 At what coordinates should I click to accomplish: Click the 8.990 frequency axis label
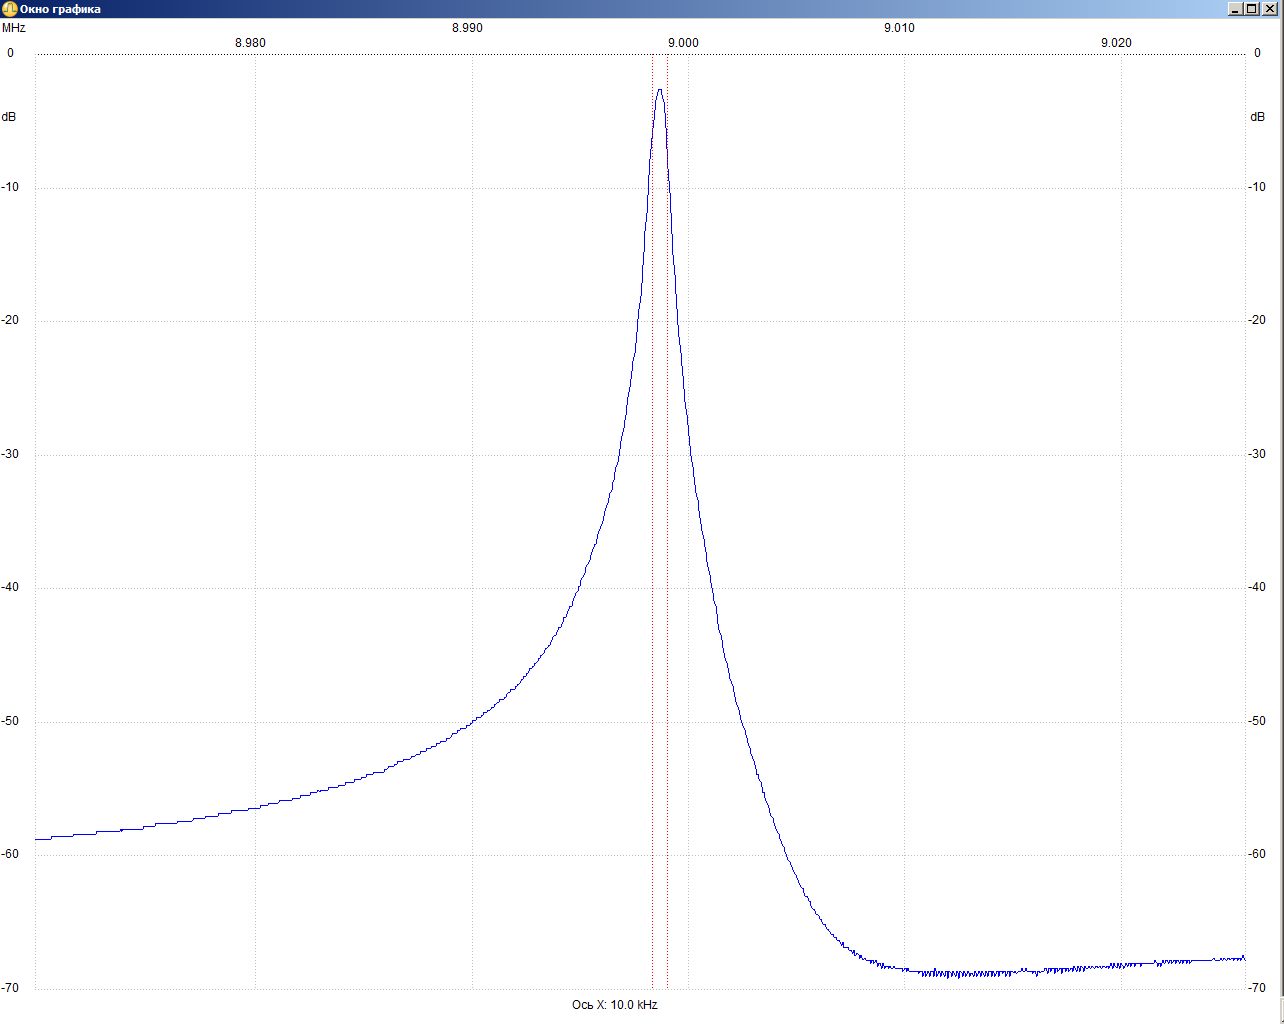pyautogui.click(x=467, y=28)
